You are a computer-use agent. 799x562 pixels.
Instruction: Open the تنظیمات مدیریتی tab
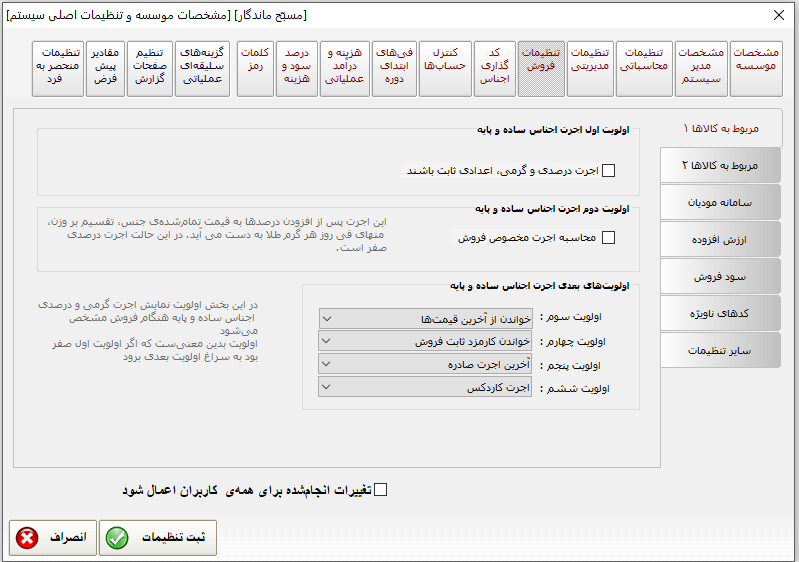tap(590, 68)
